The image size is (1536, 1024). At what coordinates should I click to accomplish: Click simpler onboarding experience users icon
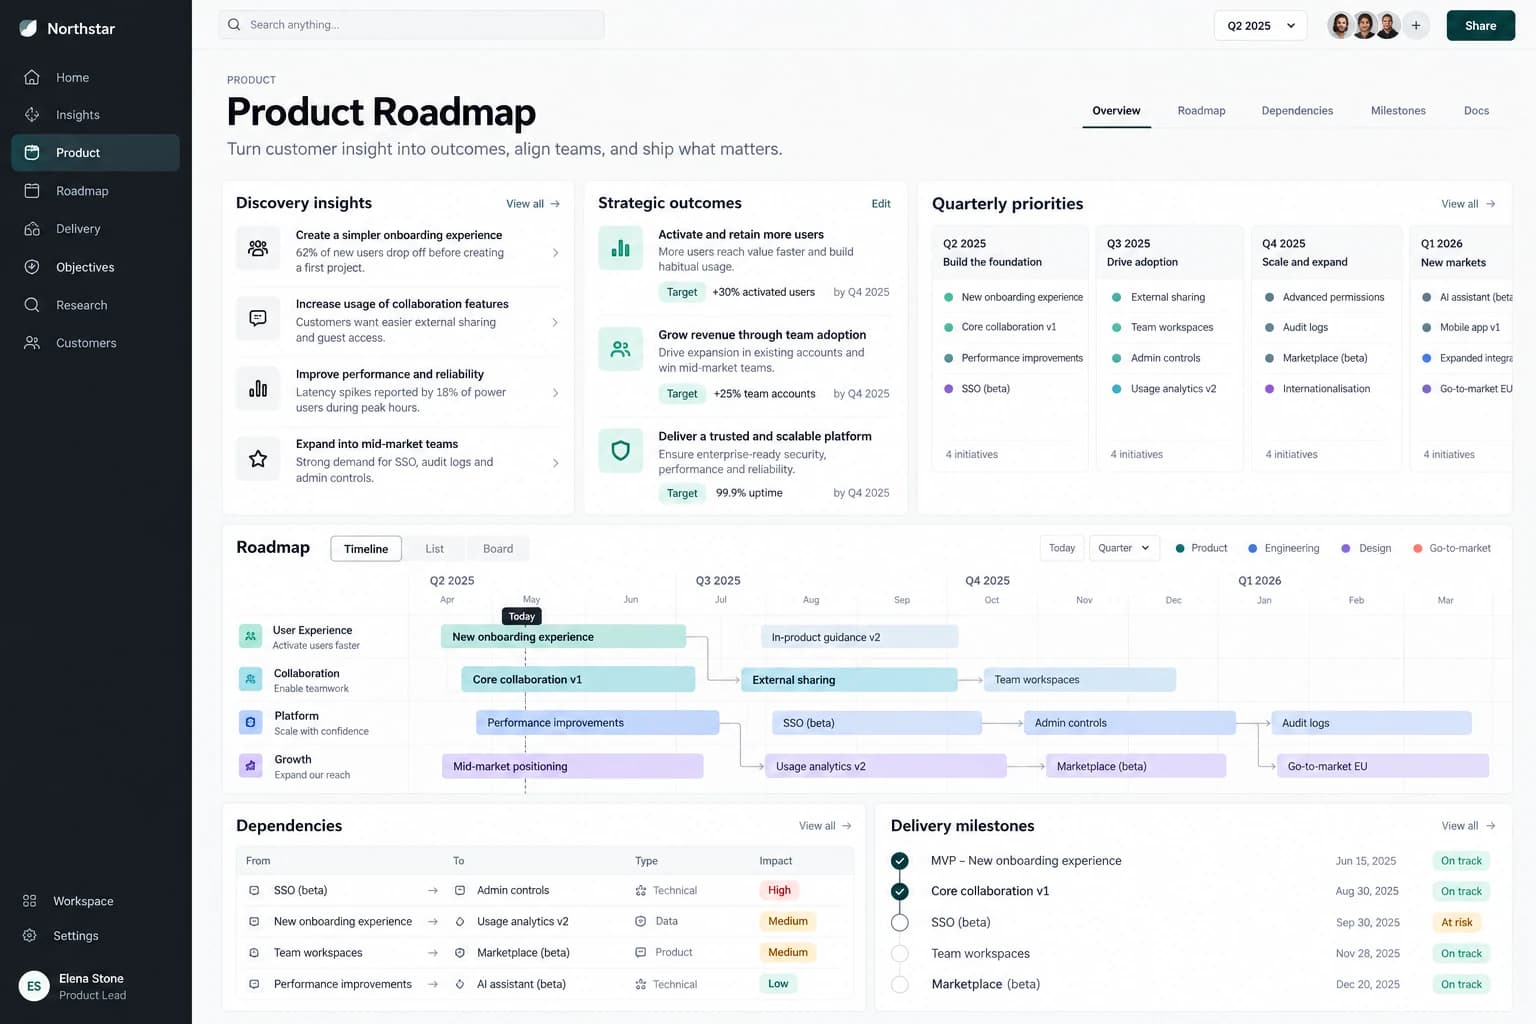258,249
